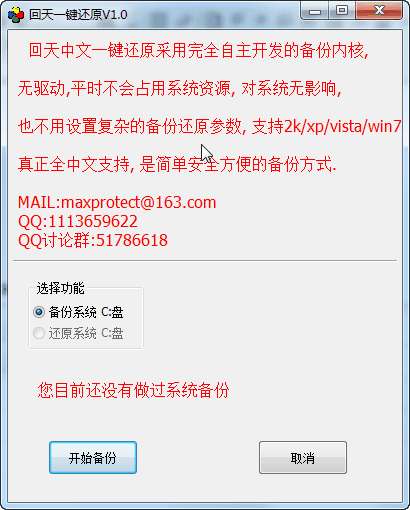The image size is (410, 510).
Task: Click the 您目前还没有做过系统备份 status message
Action: pyautogui.click(x=133, y=390)
